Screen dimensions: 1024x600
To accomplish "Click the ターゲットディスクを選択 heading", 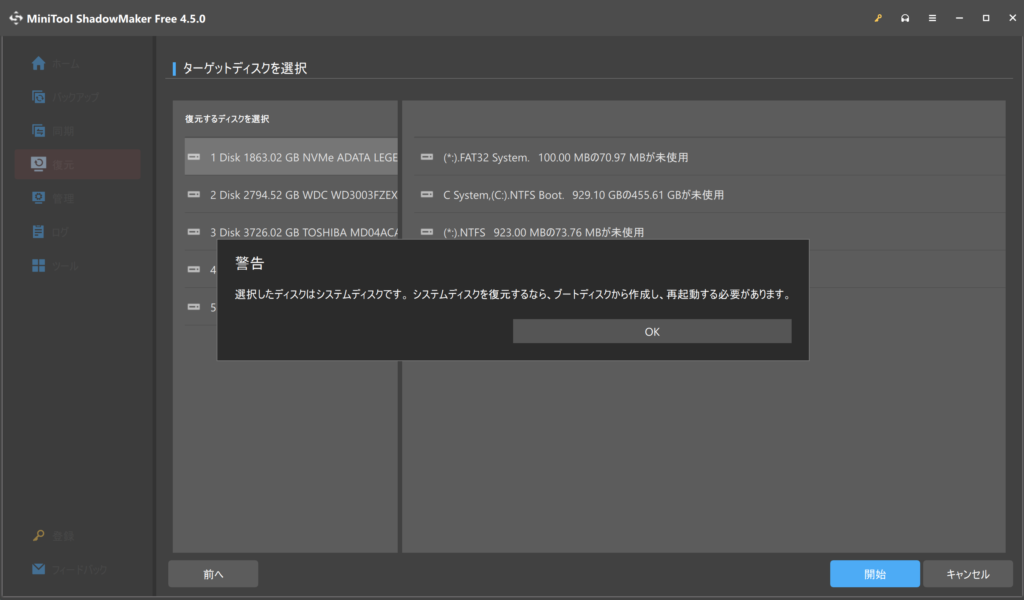I will click(x=244, y=68).
